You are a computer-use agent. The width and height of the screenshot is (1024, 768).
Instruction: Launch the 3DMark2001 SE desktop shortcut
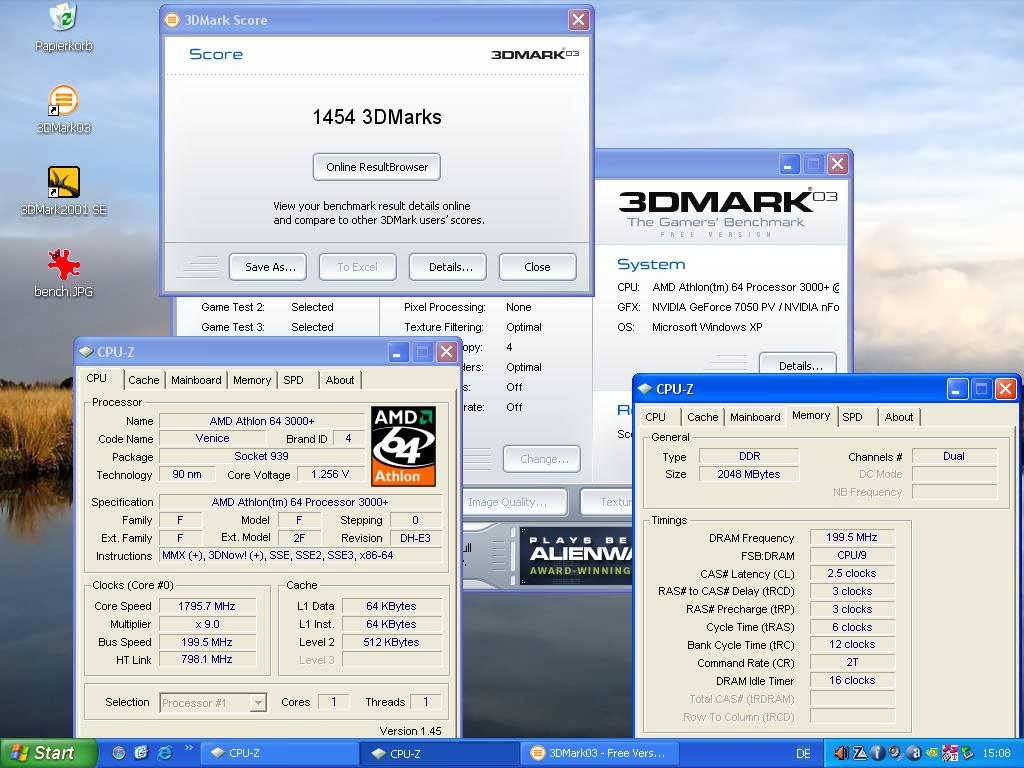pyautogui.click(x=63, y=190)
